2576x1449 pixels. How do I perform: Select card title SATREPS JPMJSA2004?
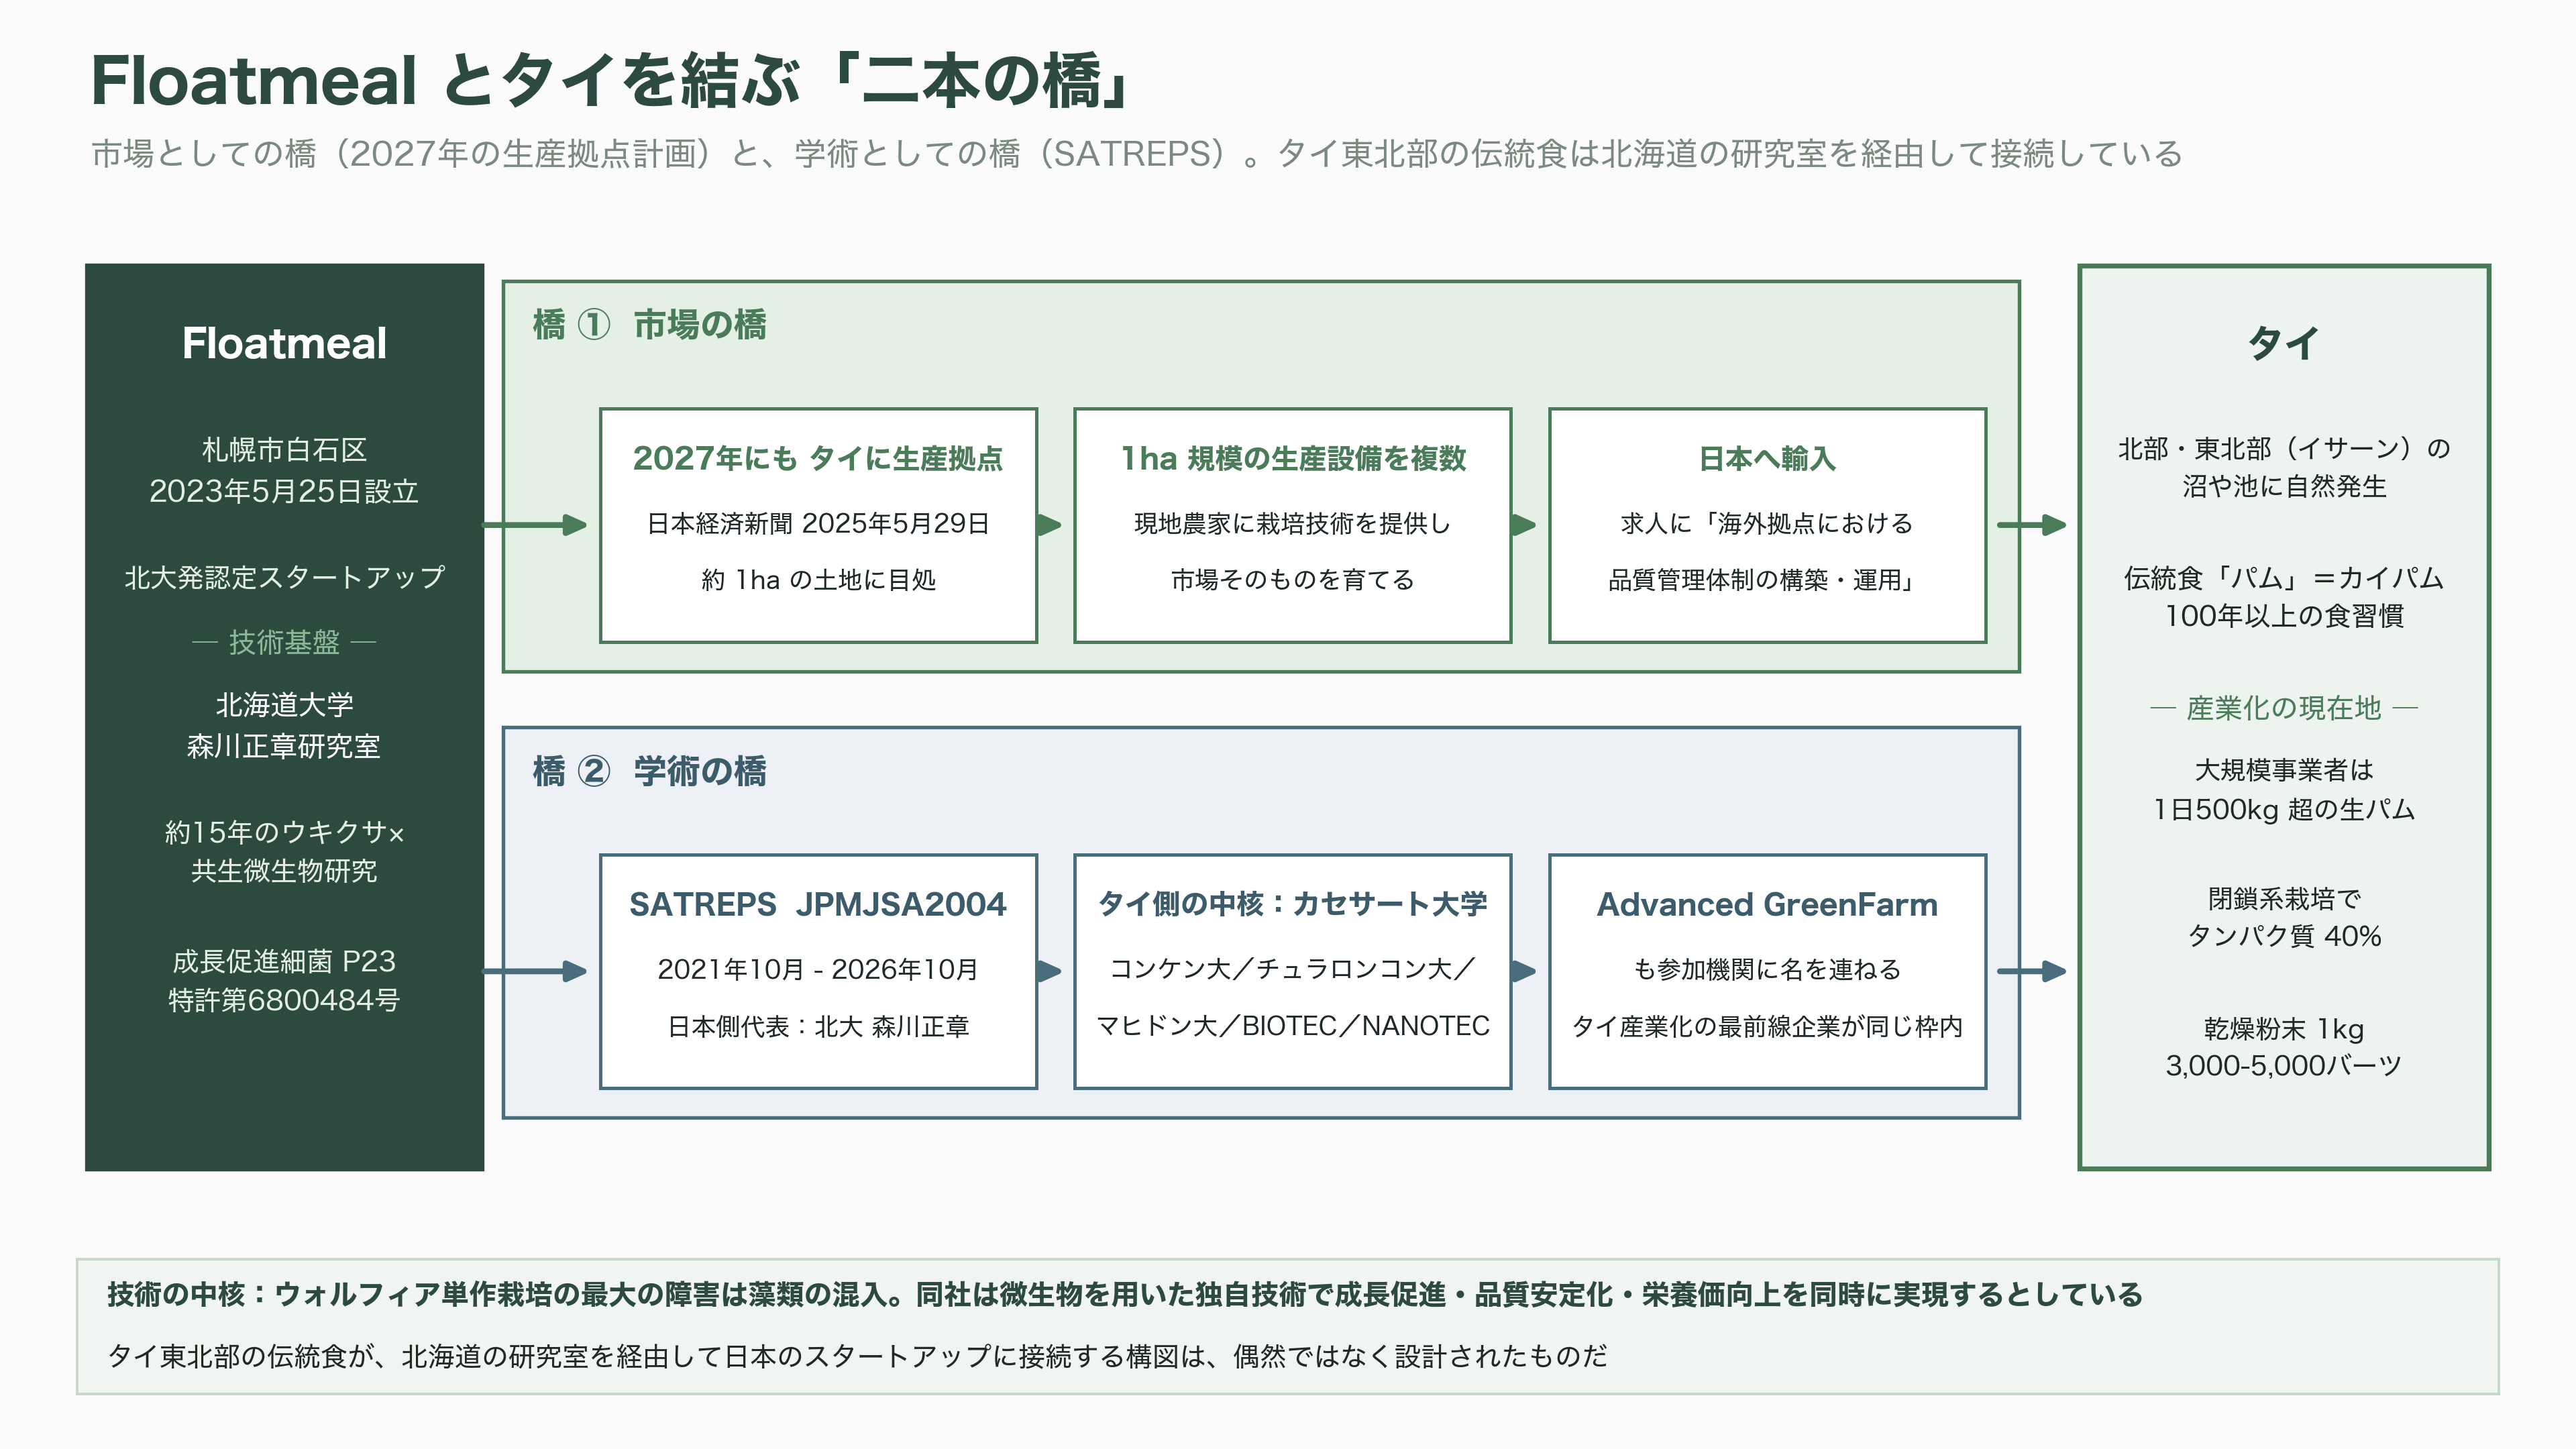pos(818,904)
